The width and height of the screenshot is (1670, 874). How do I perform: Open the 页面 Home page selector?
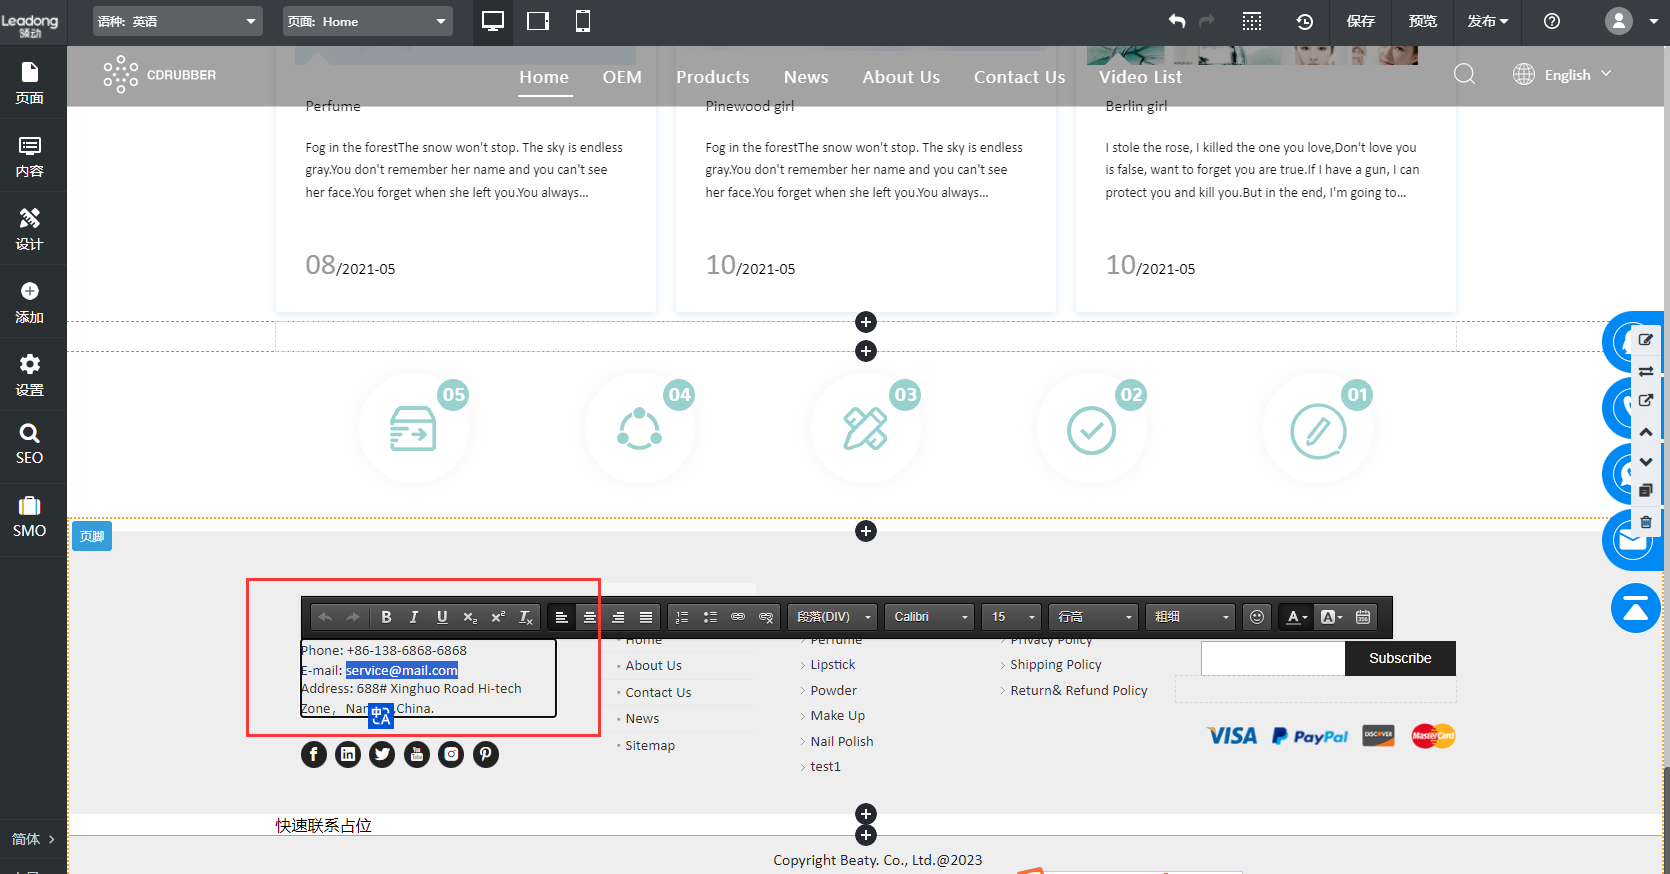click(367, 21)
